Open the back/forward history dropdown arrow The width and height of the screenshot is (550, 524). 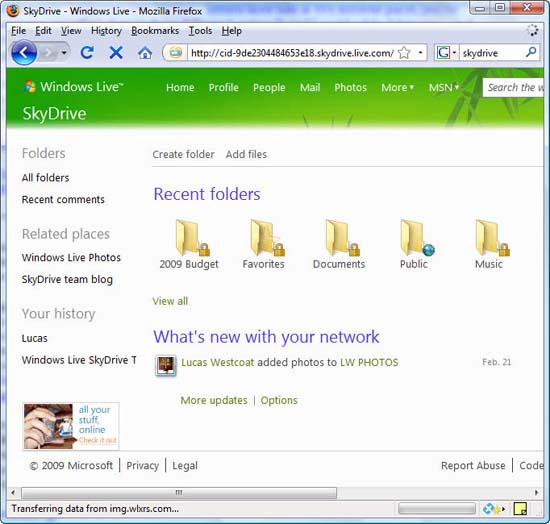pyautogui.click(x=64, y=53)
